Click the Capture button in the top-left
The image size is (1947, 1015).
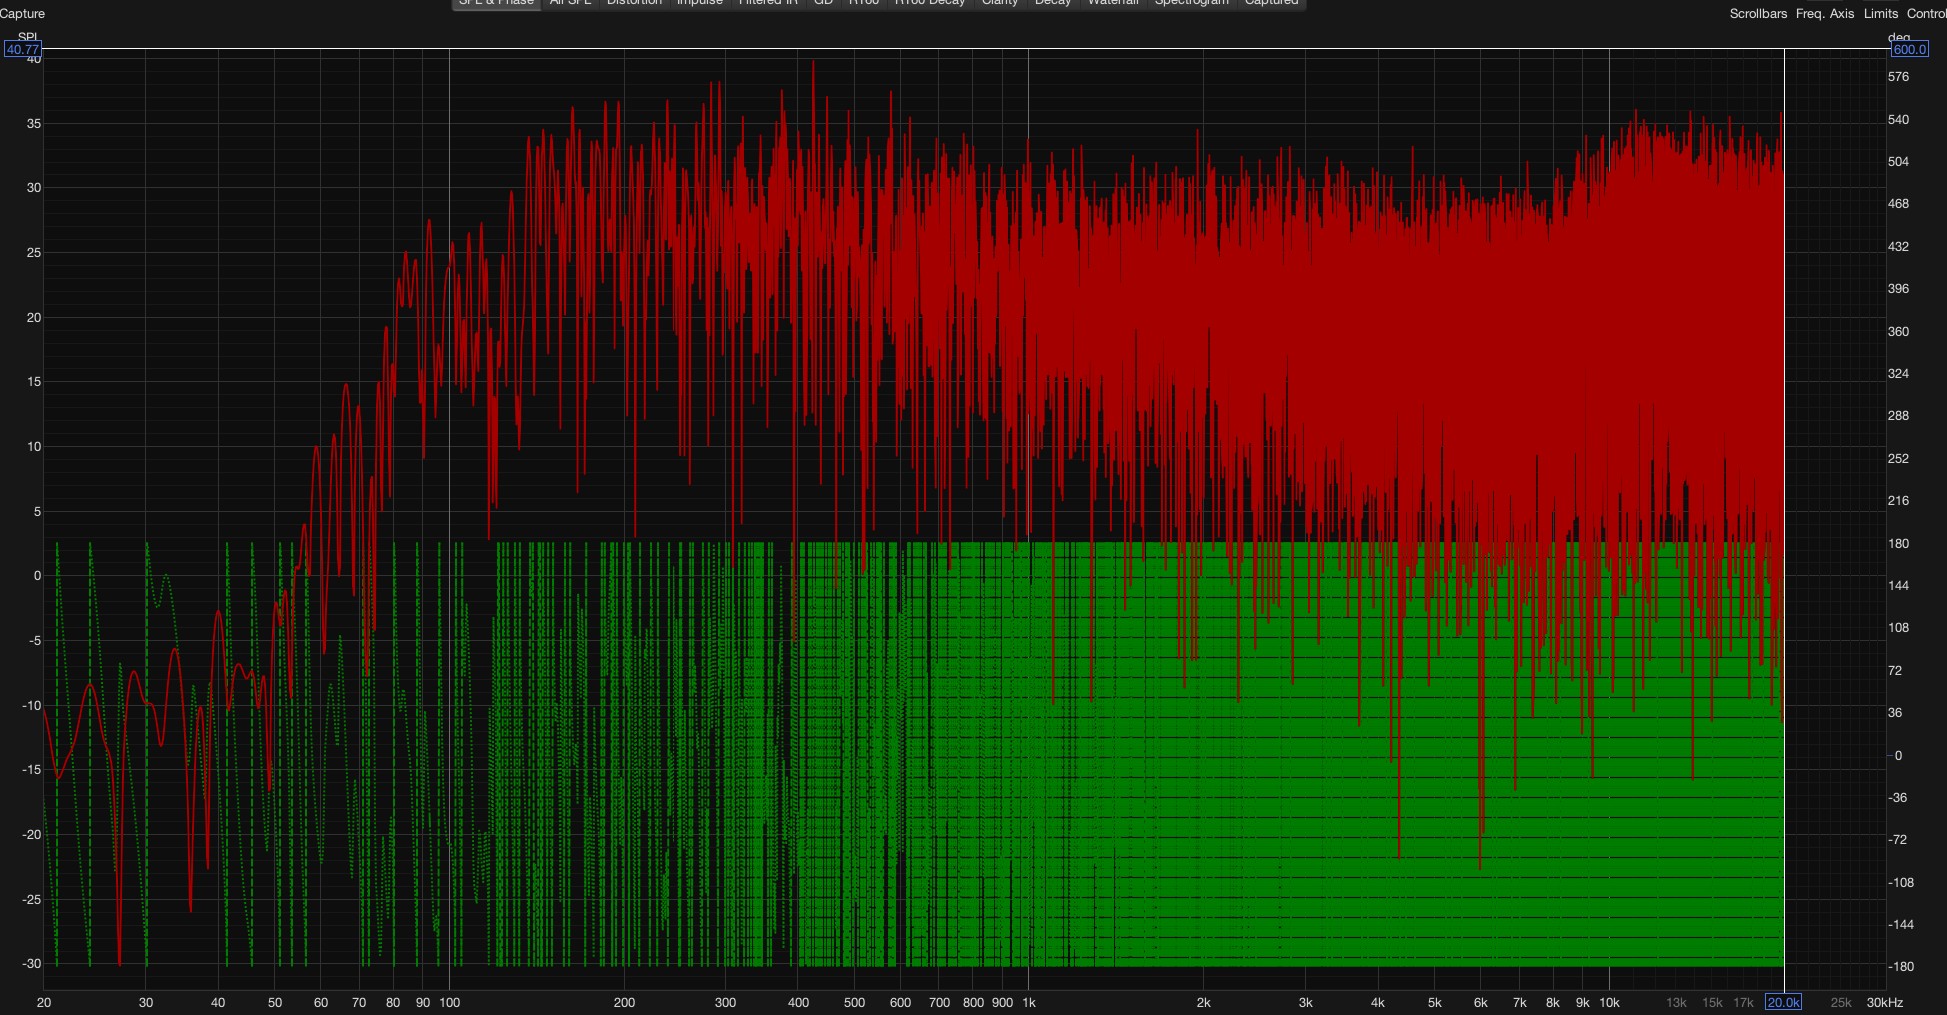tap(22, 13)
